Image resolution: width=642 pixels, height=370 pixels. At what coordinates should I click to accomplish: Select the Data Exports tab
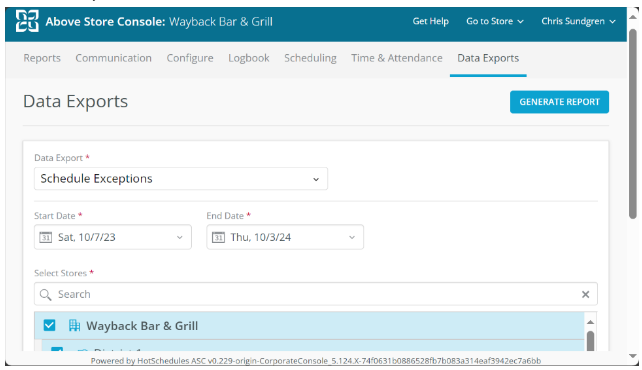(488, 58)
